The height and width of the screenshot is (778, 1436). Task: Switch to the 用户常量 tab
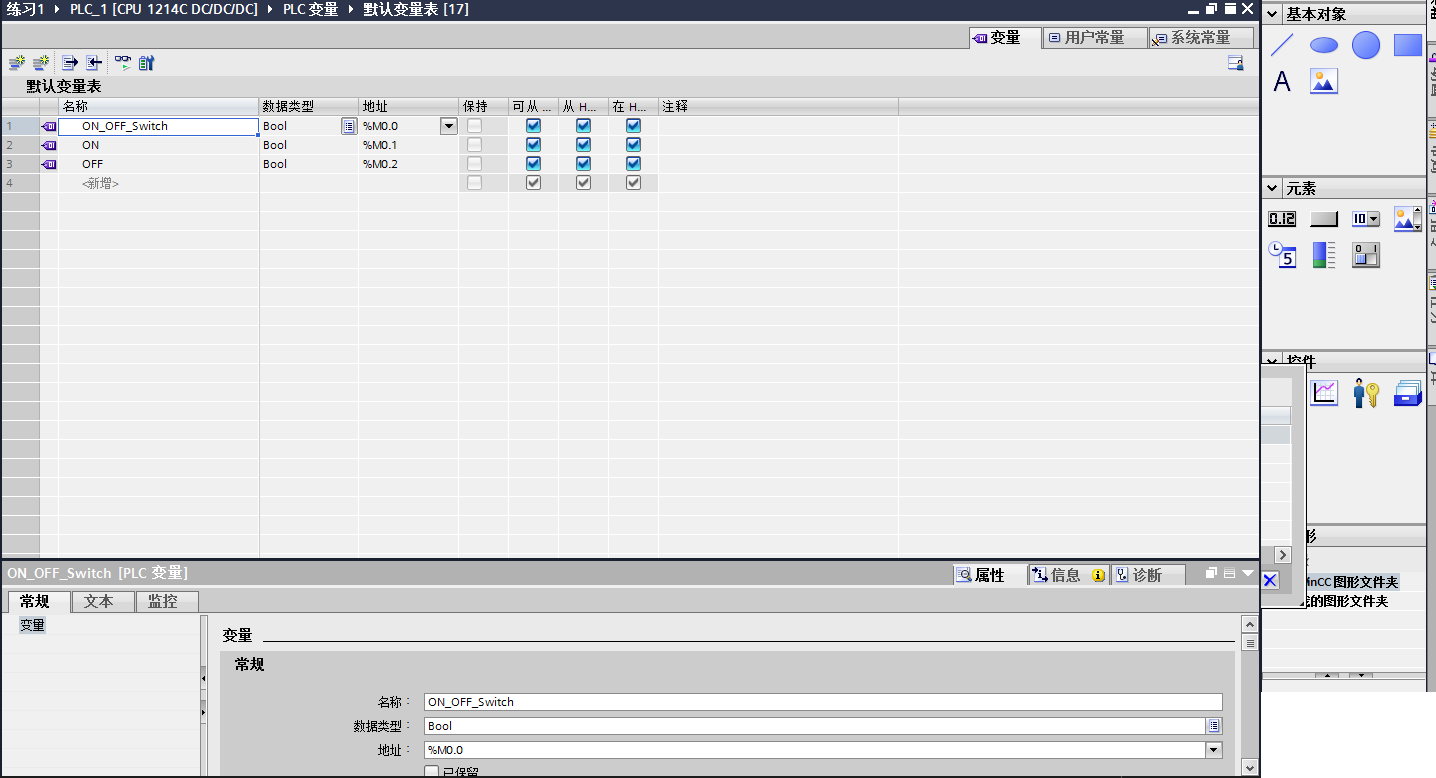point(1094,38)
